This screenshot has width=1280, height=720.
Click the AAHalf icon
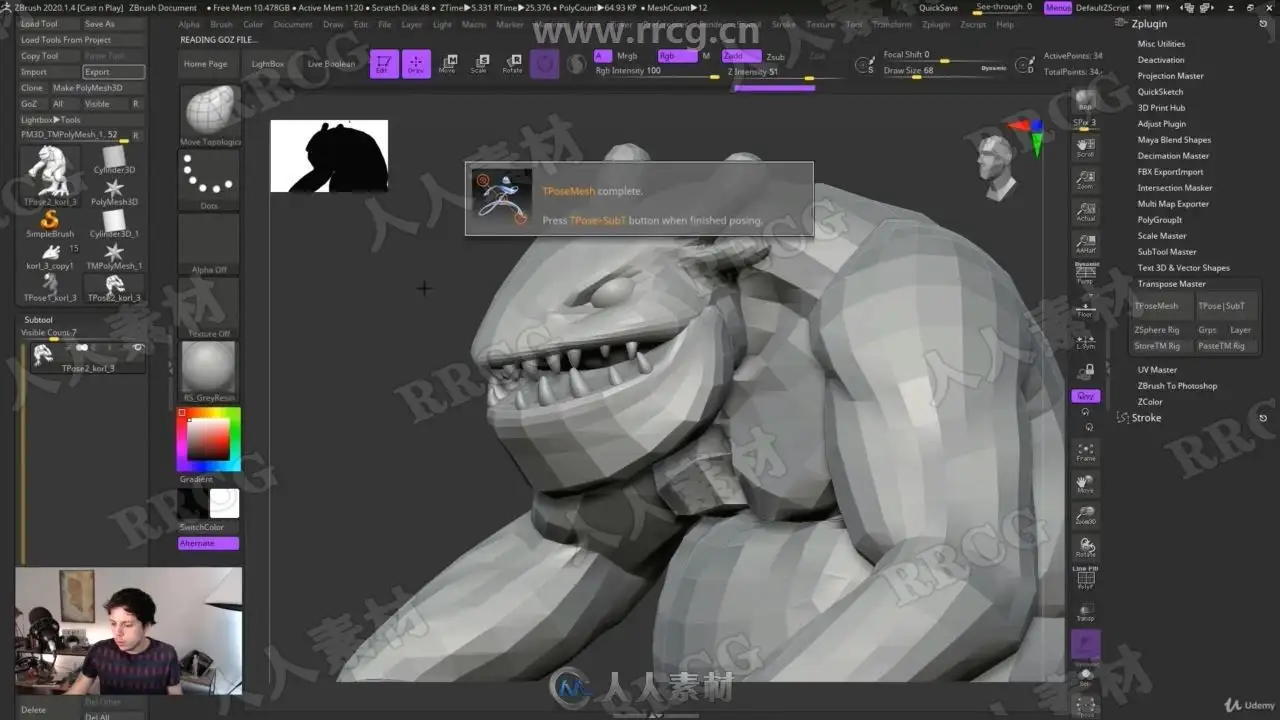(1085, 244)
